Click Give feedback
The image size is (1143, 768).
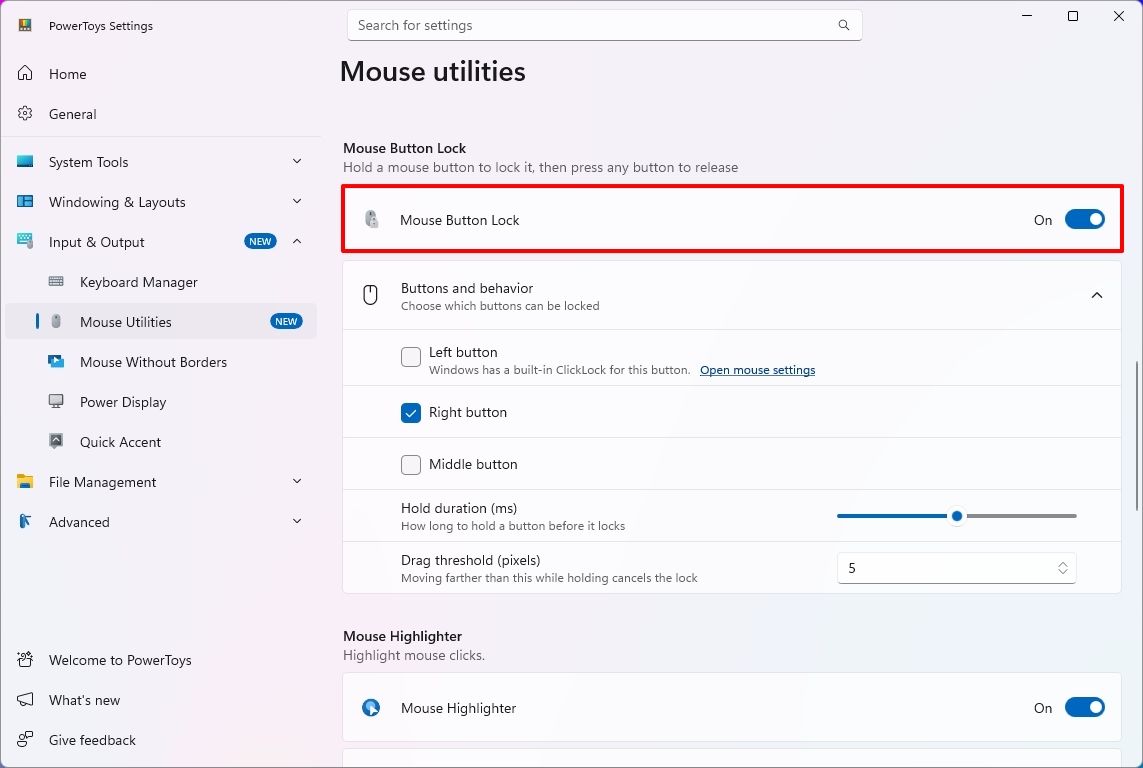(x=160, y=740)
